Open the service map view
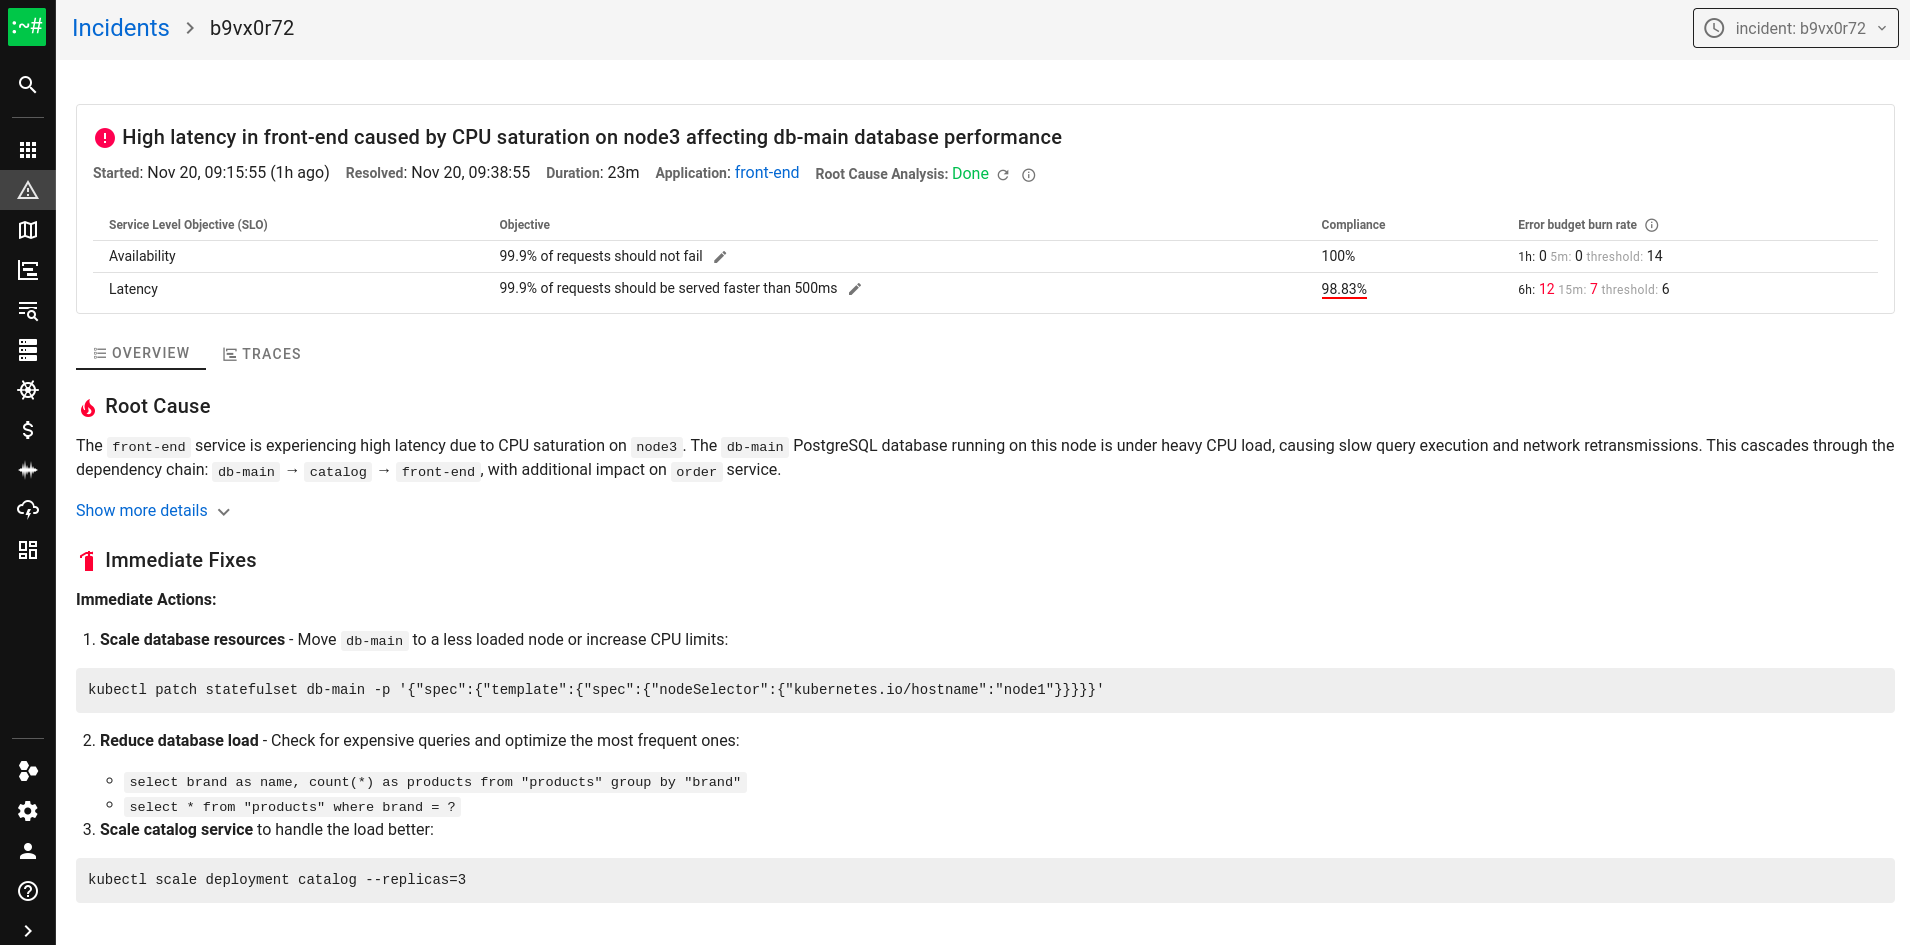 pos(27,229)
